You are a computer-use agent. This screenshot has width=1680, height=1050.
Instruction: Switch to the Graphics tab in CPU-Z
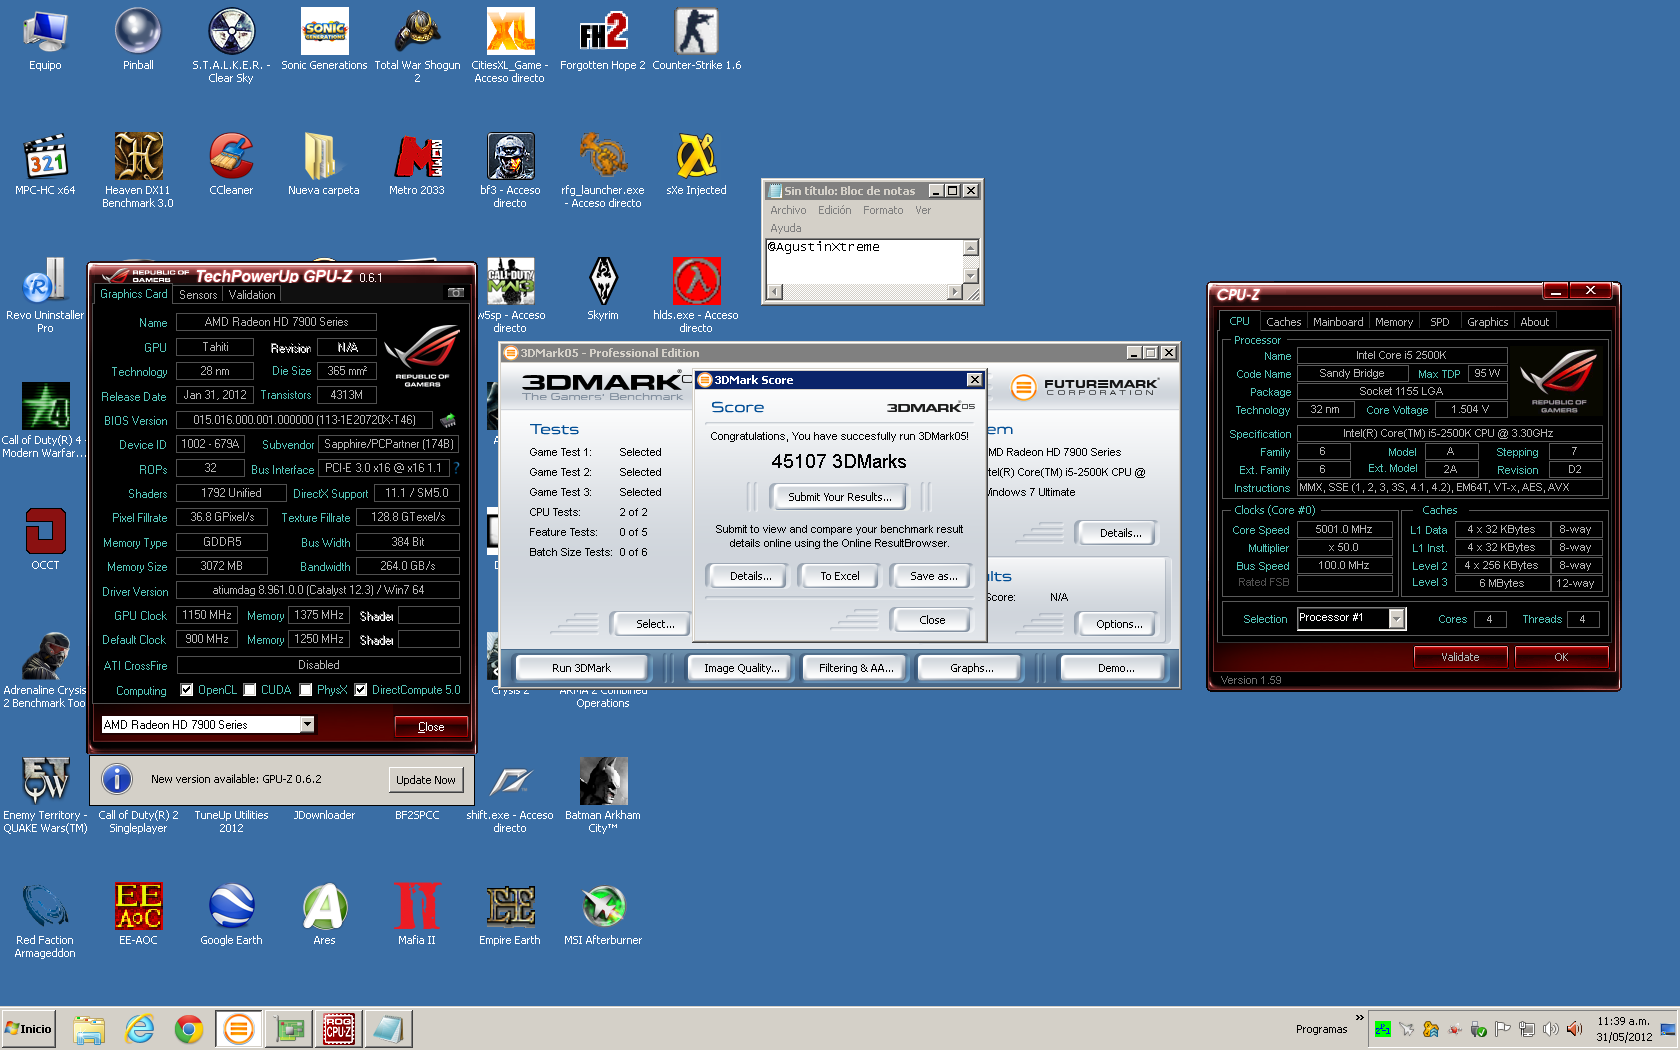point(1487,322)
